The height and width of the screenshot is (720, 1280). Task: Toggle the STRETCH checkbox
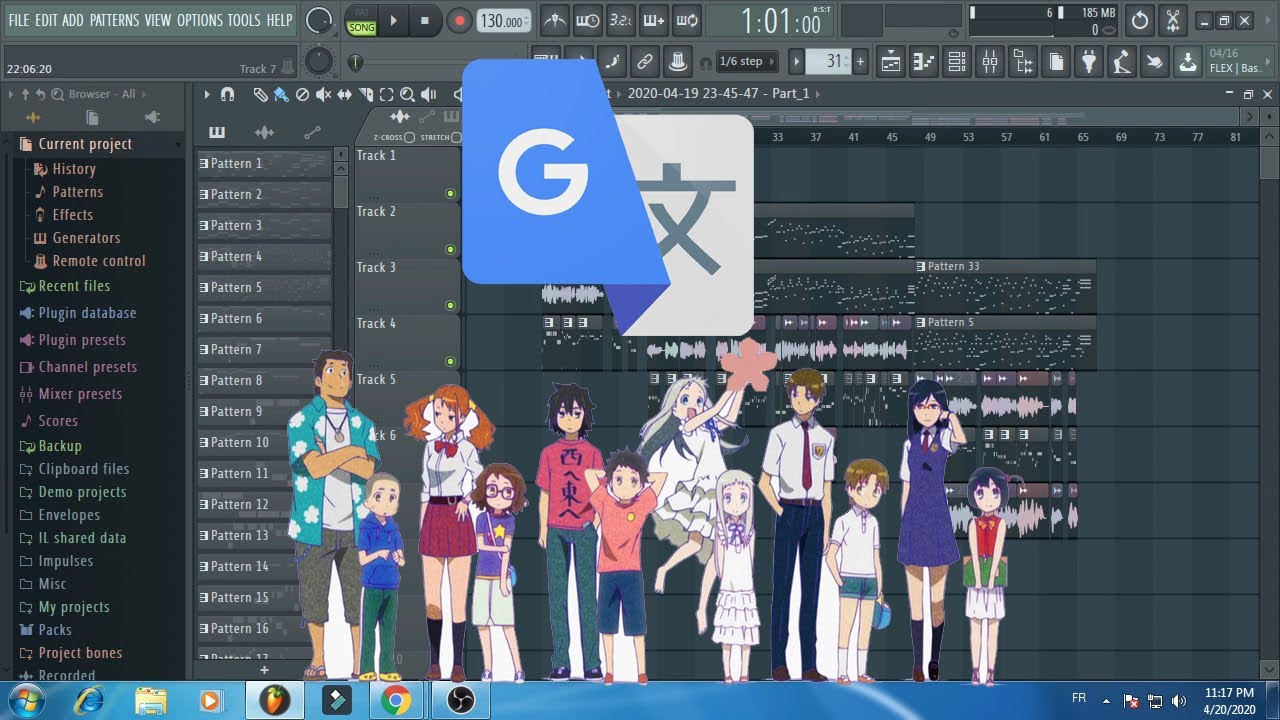click(456, 137)
